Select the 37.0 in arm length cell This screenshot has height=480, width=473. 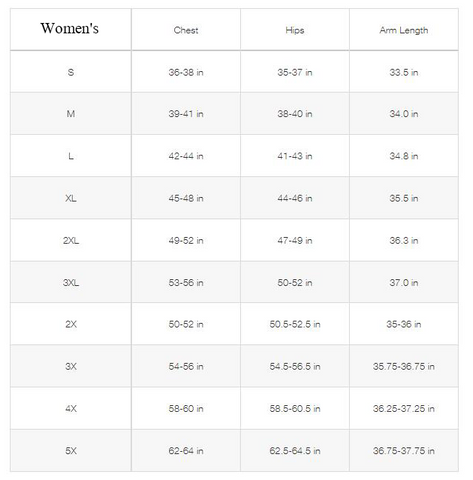pos(404,283)
